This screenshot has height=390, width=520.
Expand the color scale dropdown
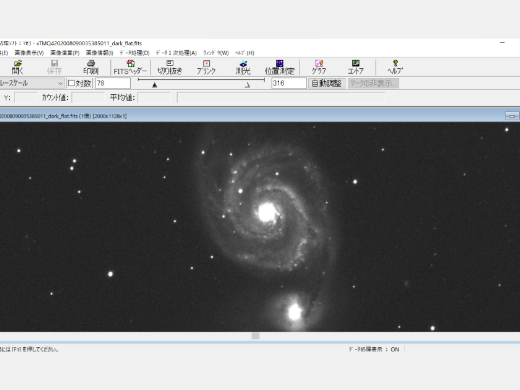pos(60,83)
